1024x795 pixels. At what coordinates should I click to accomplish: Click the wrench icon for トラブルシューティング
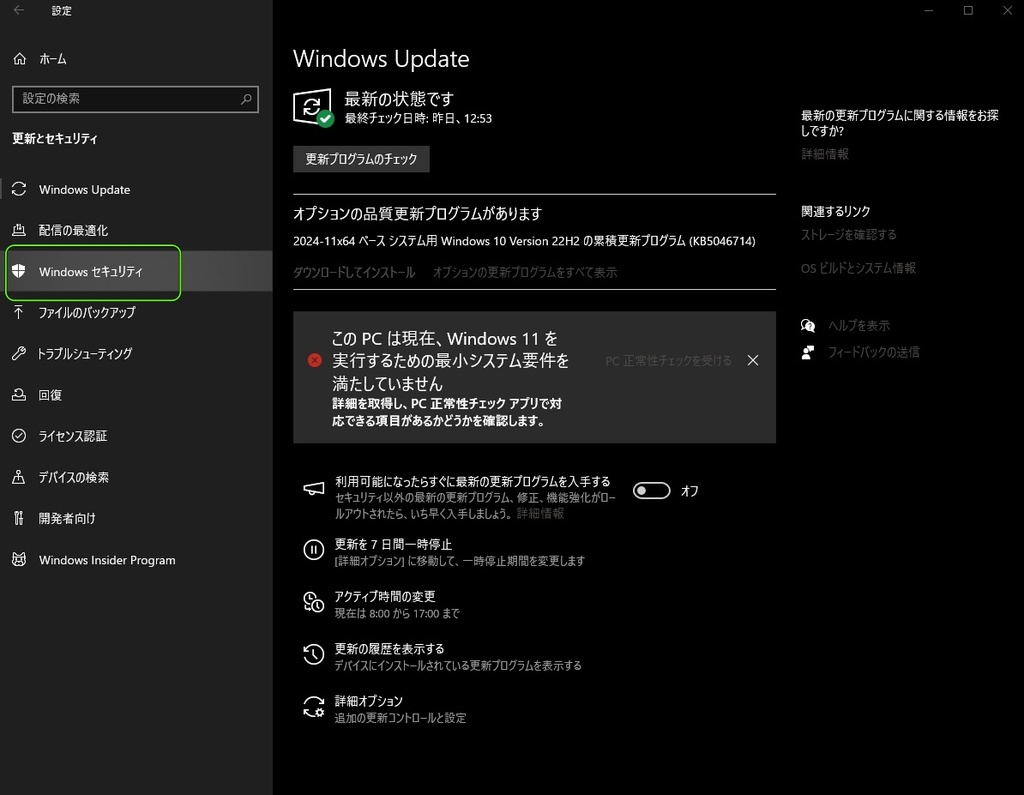[19, 353]
